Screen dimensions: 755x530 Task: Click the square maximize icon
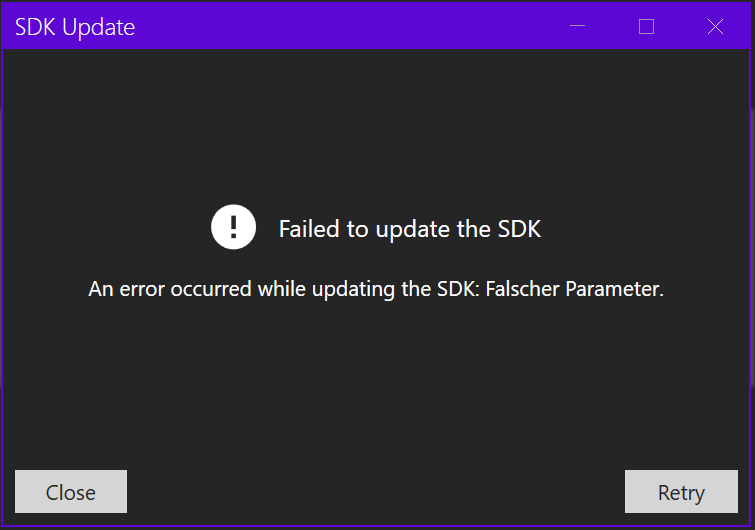point(646,27)
